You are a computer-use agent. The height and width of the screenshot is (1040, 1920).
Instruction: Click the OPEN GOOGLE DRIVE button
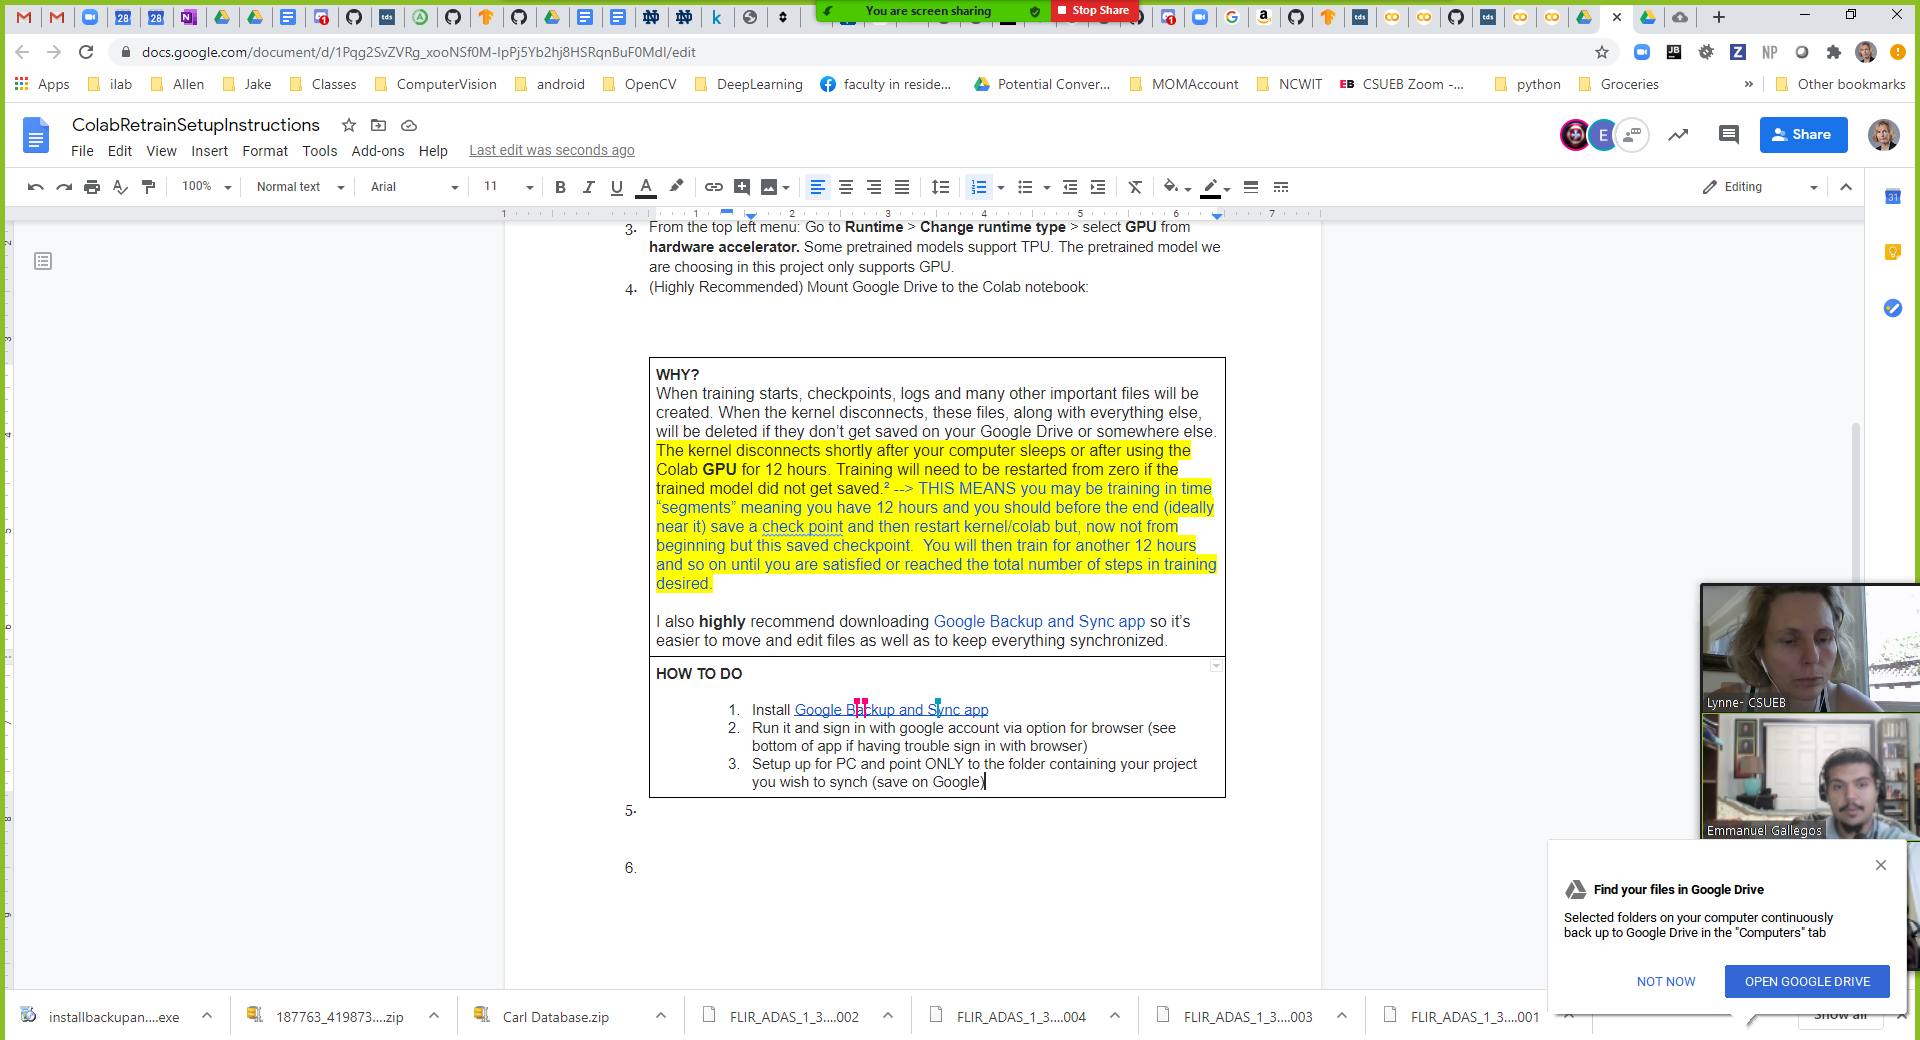pyautogui.click(x=1806, y=981)
